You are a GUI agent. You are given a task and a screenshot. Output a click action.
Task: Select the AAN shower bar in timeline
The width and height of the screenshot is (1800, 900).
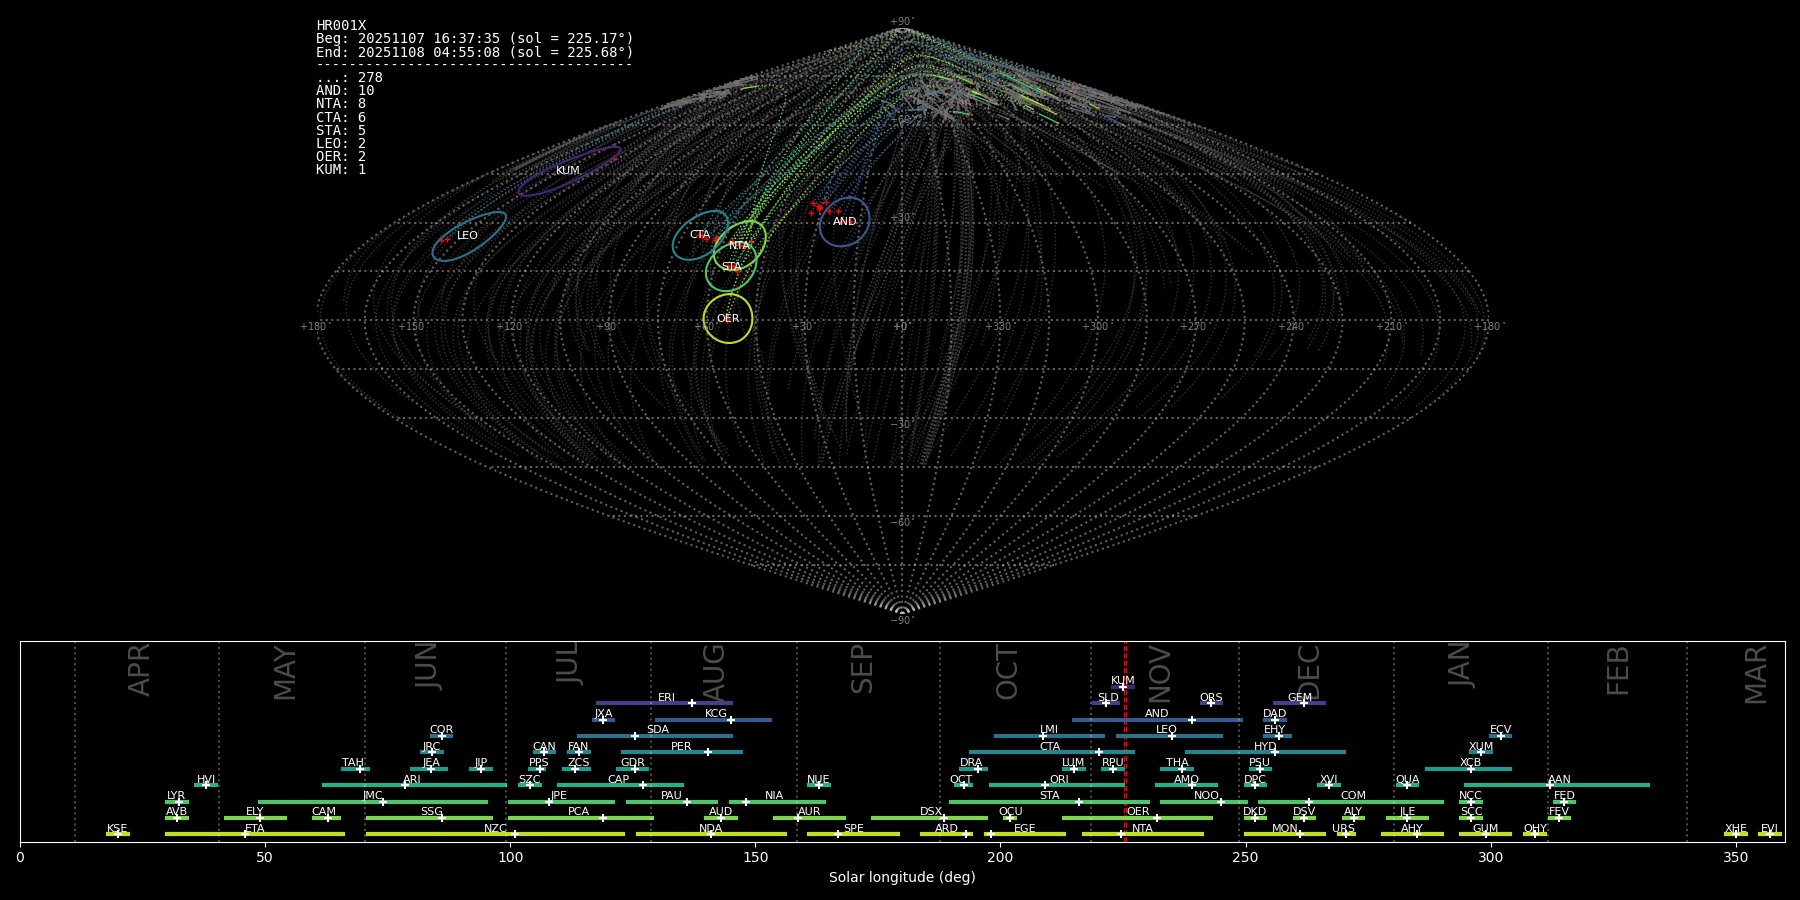point(1557,785)
